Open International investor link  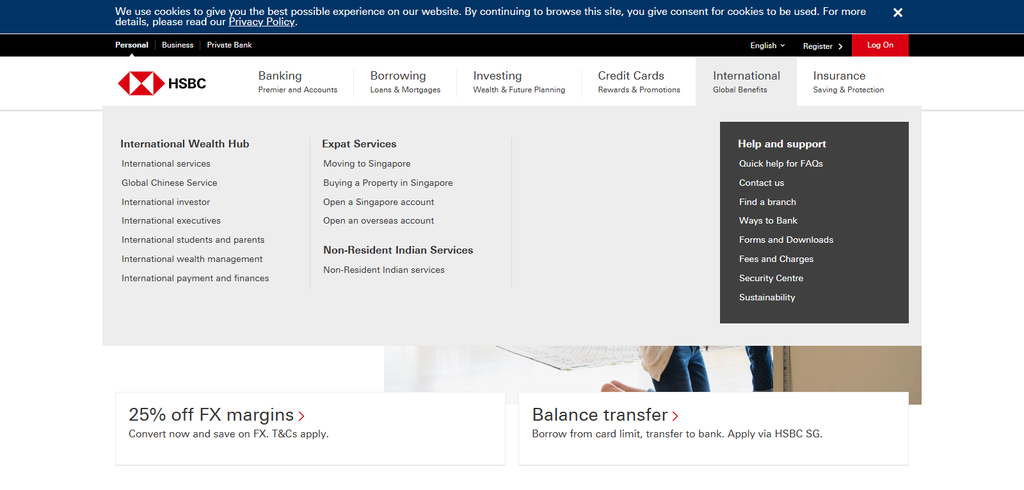point(166,202)
